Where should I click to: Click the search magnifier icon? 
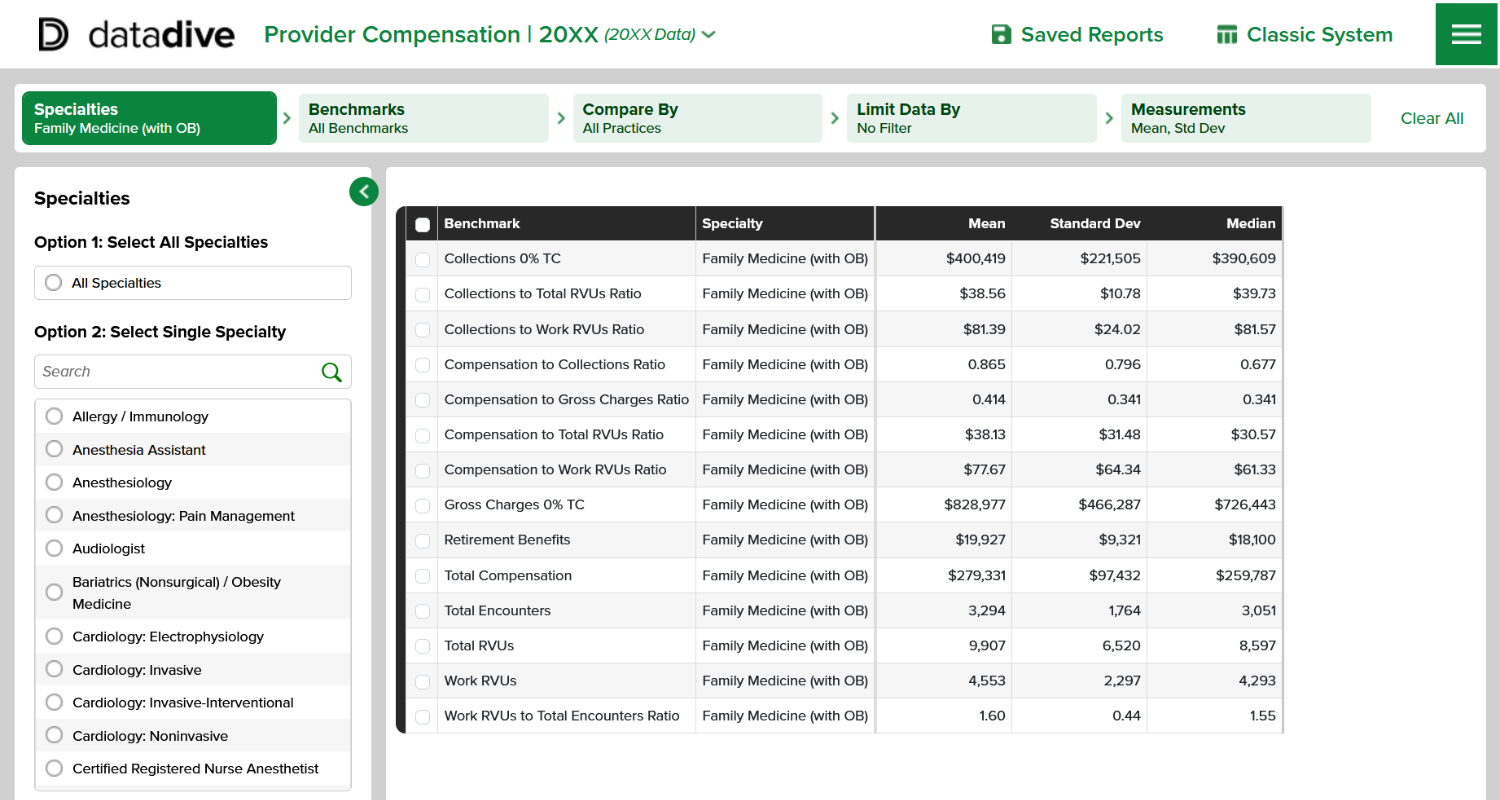[x=331, y=372]
